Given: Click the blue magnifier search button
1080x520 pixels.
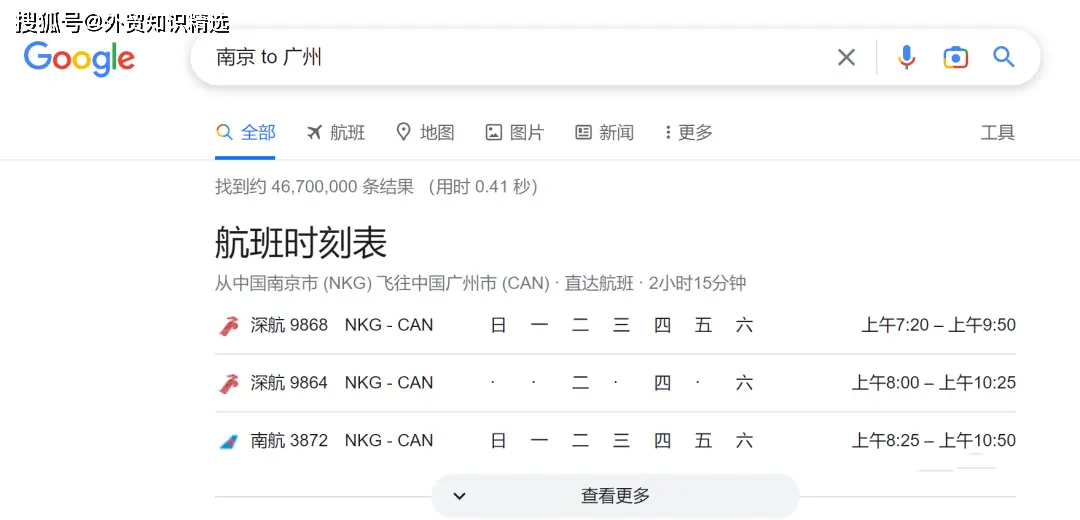Looking at the screenshot, I should [x=1004, y=57].
